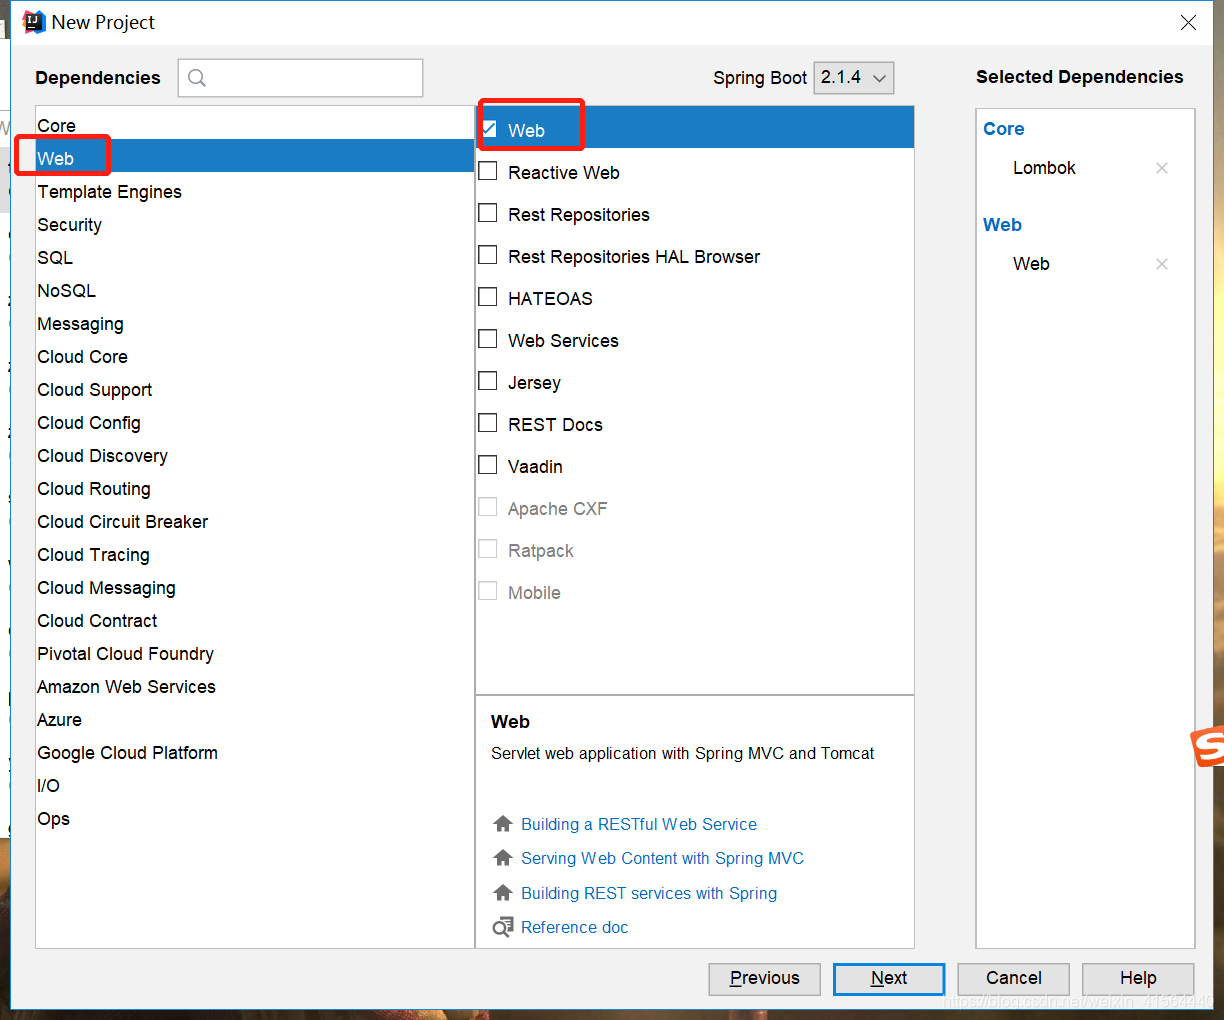Open Help for this dialog
Screen dimensions: 1224x1020
tap(1137, 979)
